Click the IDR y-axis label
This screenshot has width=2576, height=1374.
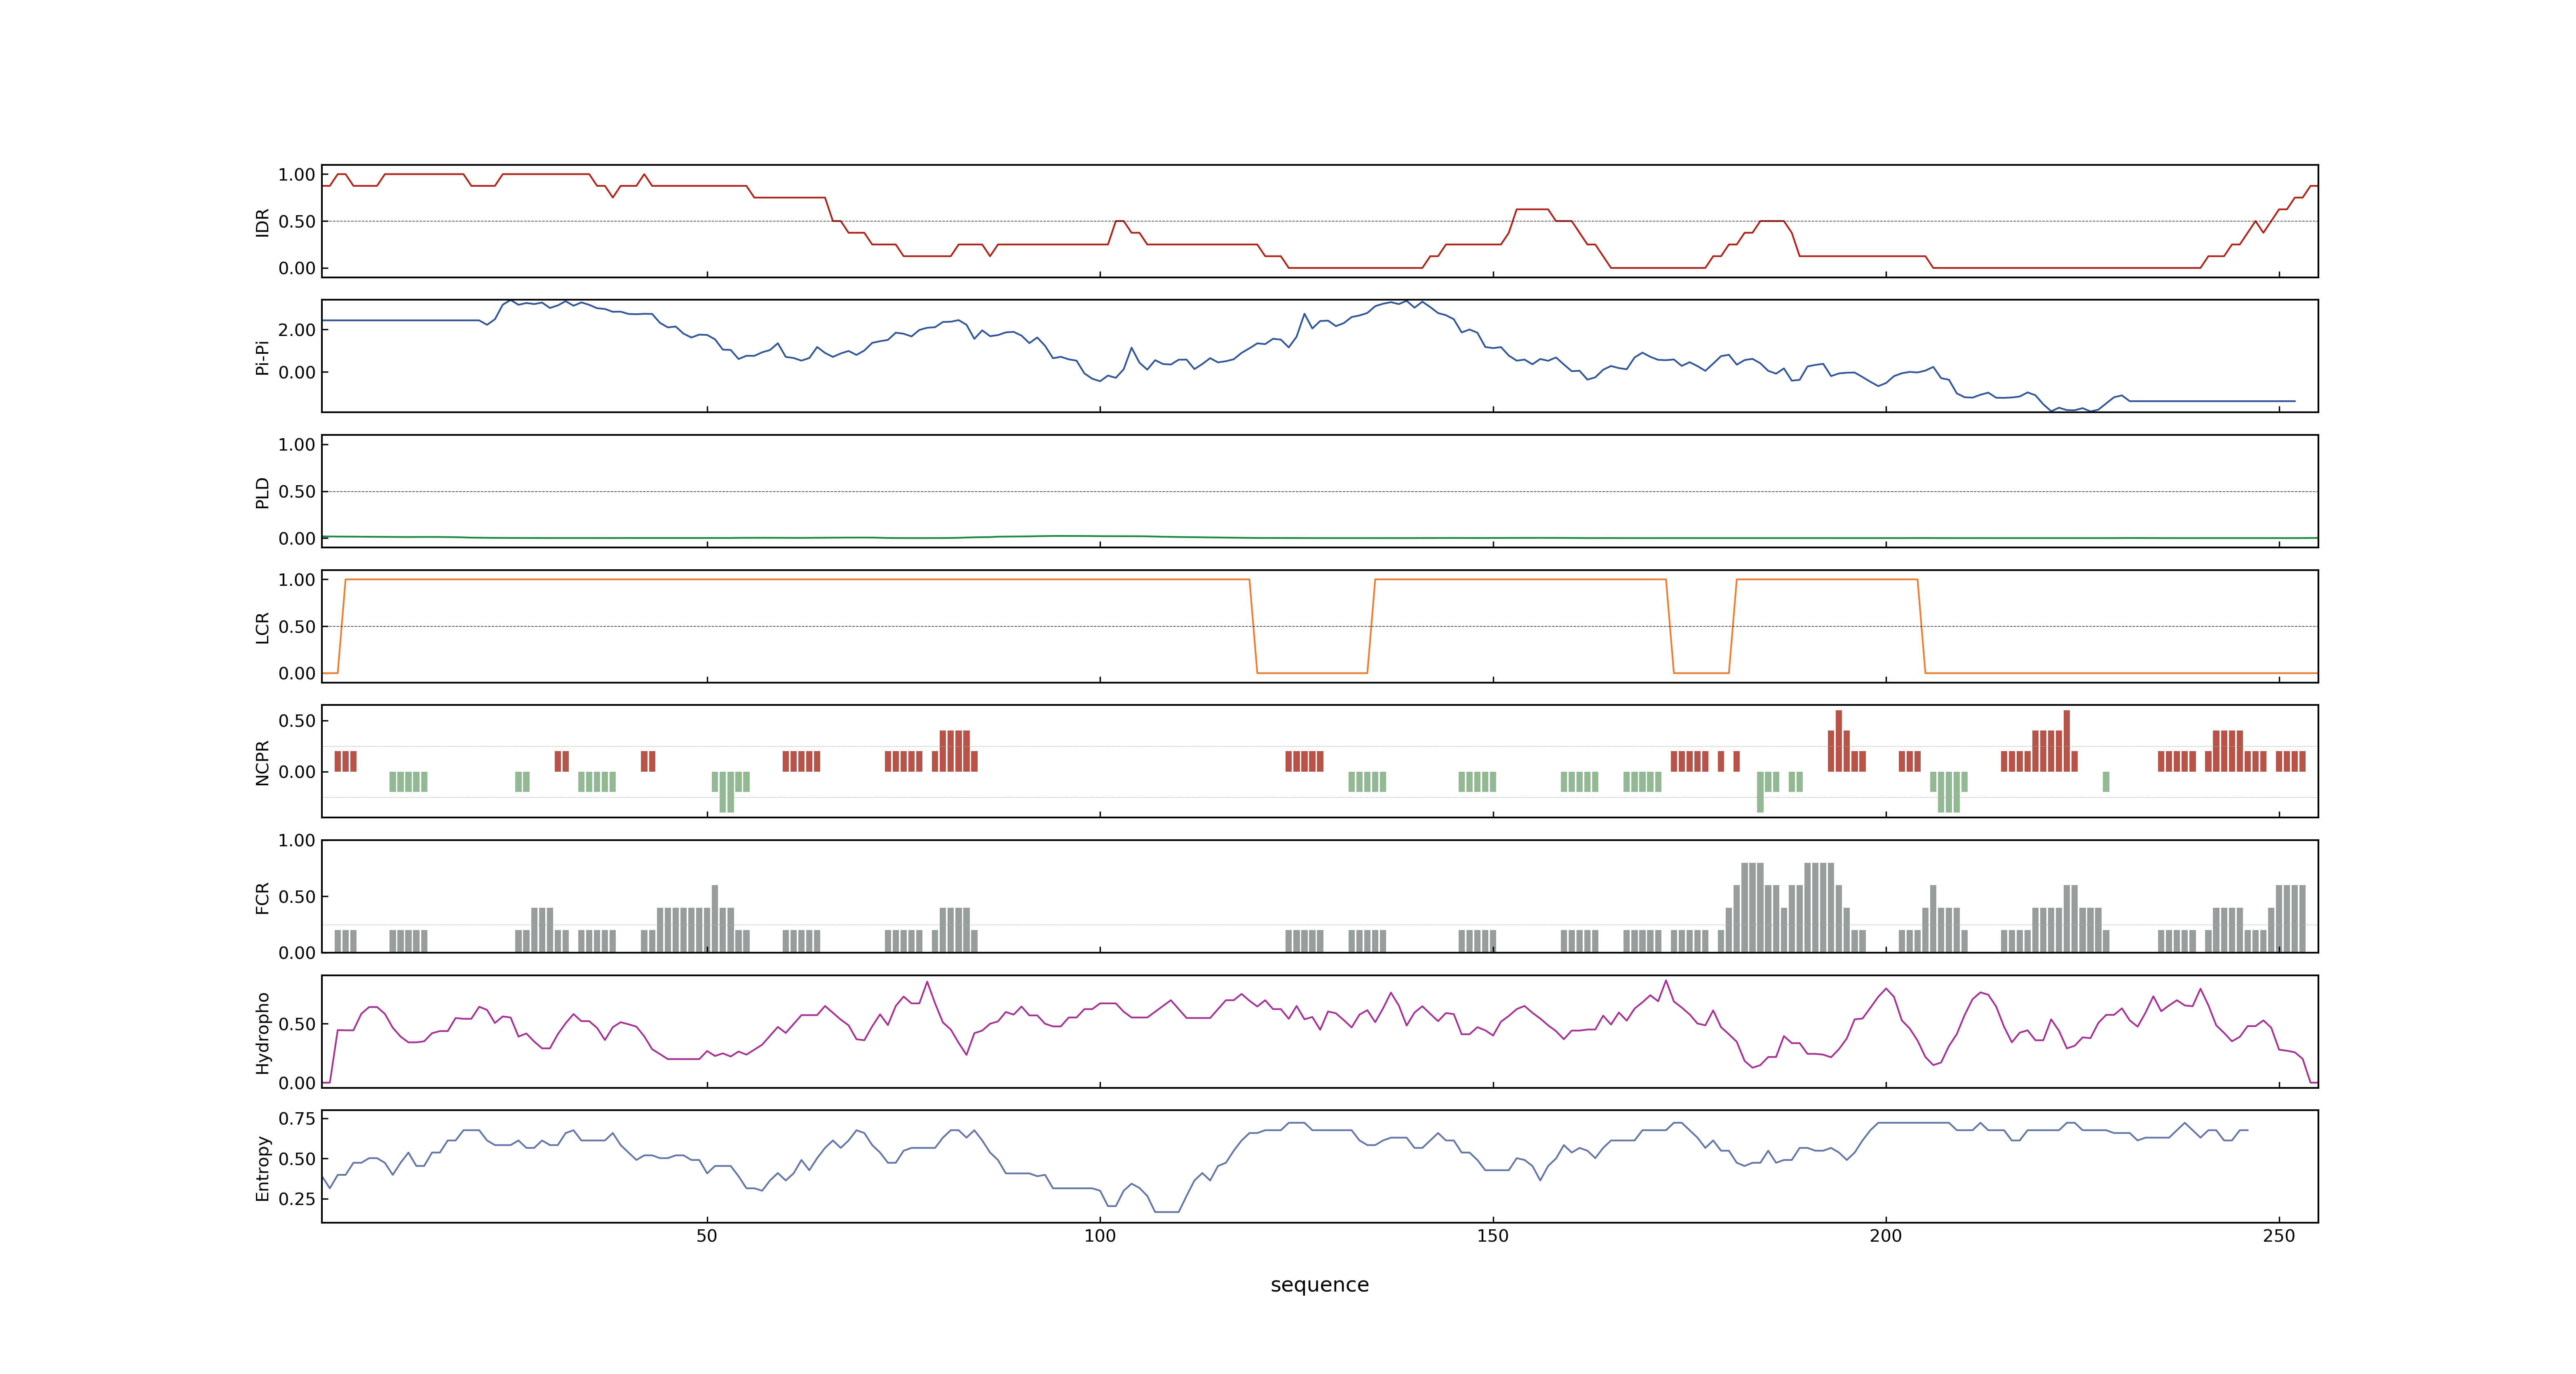pyautogui.click(x=262, y=222)
